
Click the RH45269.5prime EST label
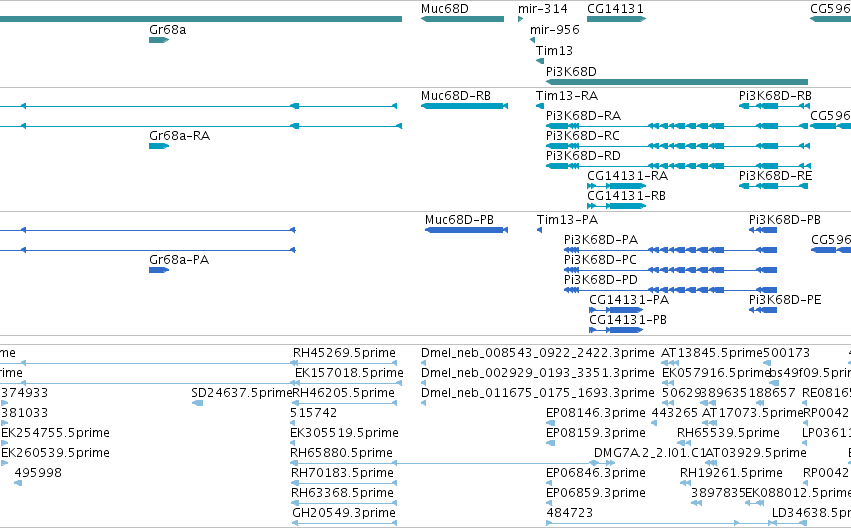point(344,353)
